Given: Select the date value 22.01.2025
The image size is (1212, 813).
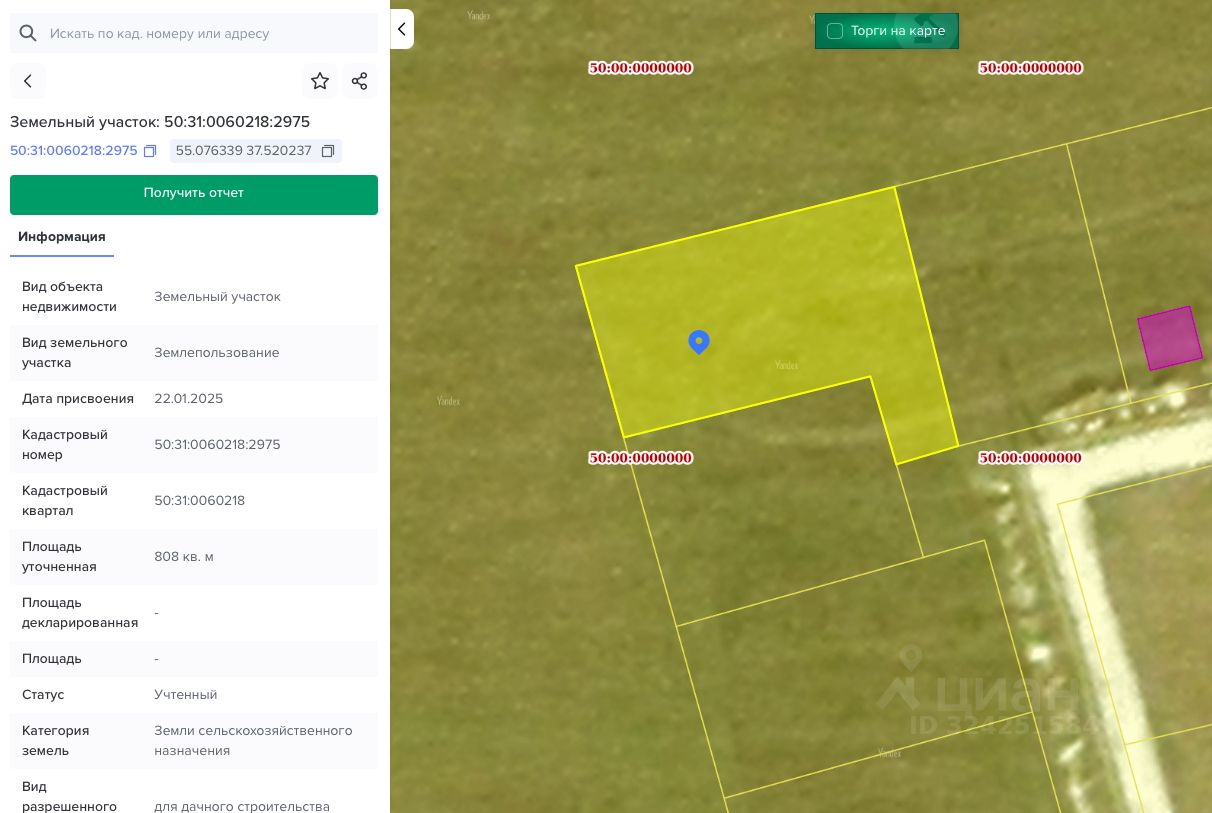Looking at the screenshot, I should point(189,399).
